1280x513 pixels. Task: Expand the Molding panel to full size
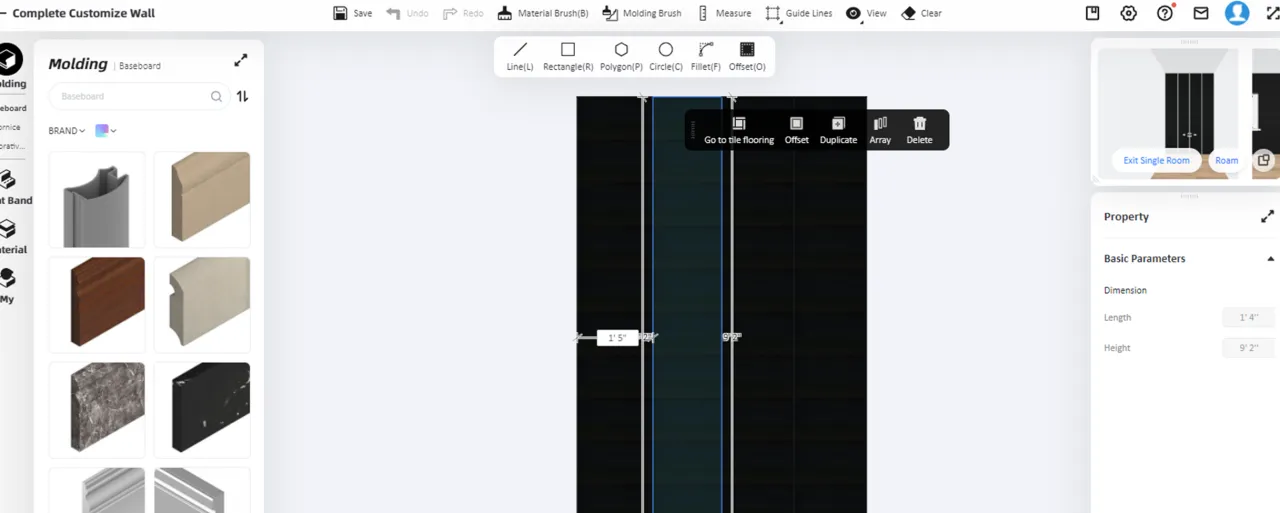[x=241, y=61]
